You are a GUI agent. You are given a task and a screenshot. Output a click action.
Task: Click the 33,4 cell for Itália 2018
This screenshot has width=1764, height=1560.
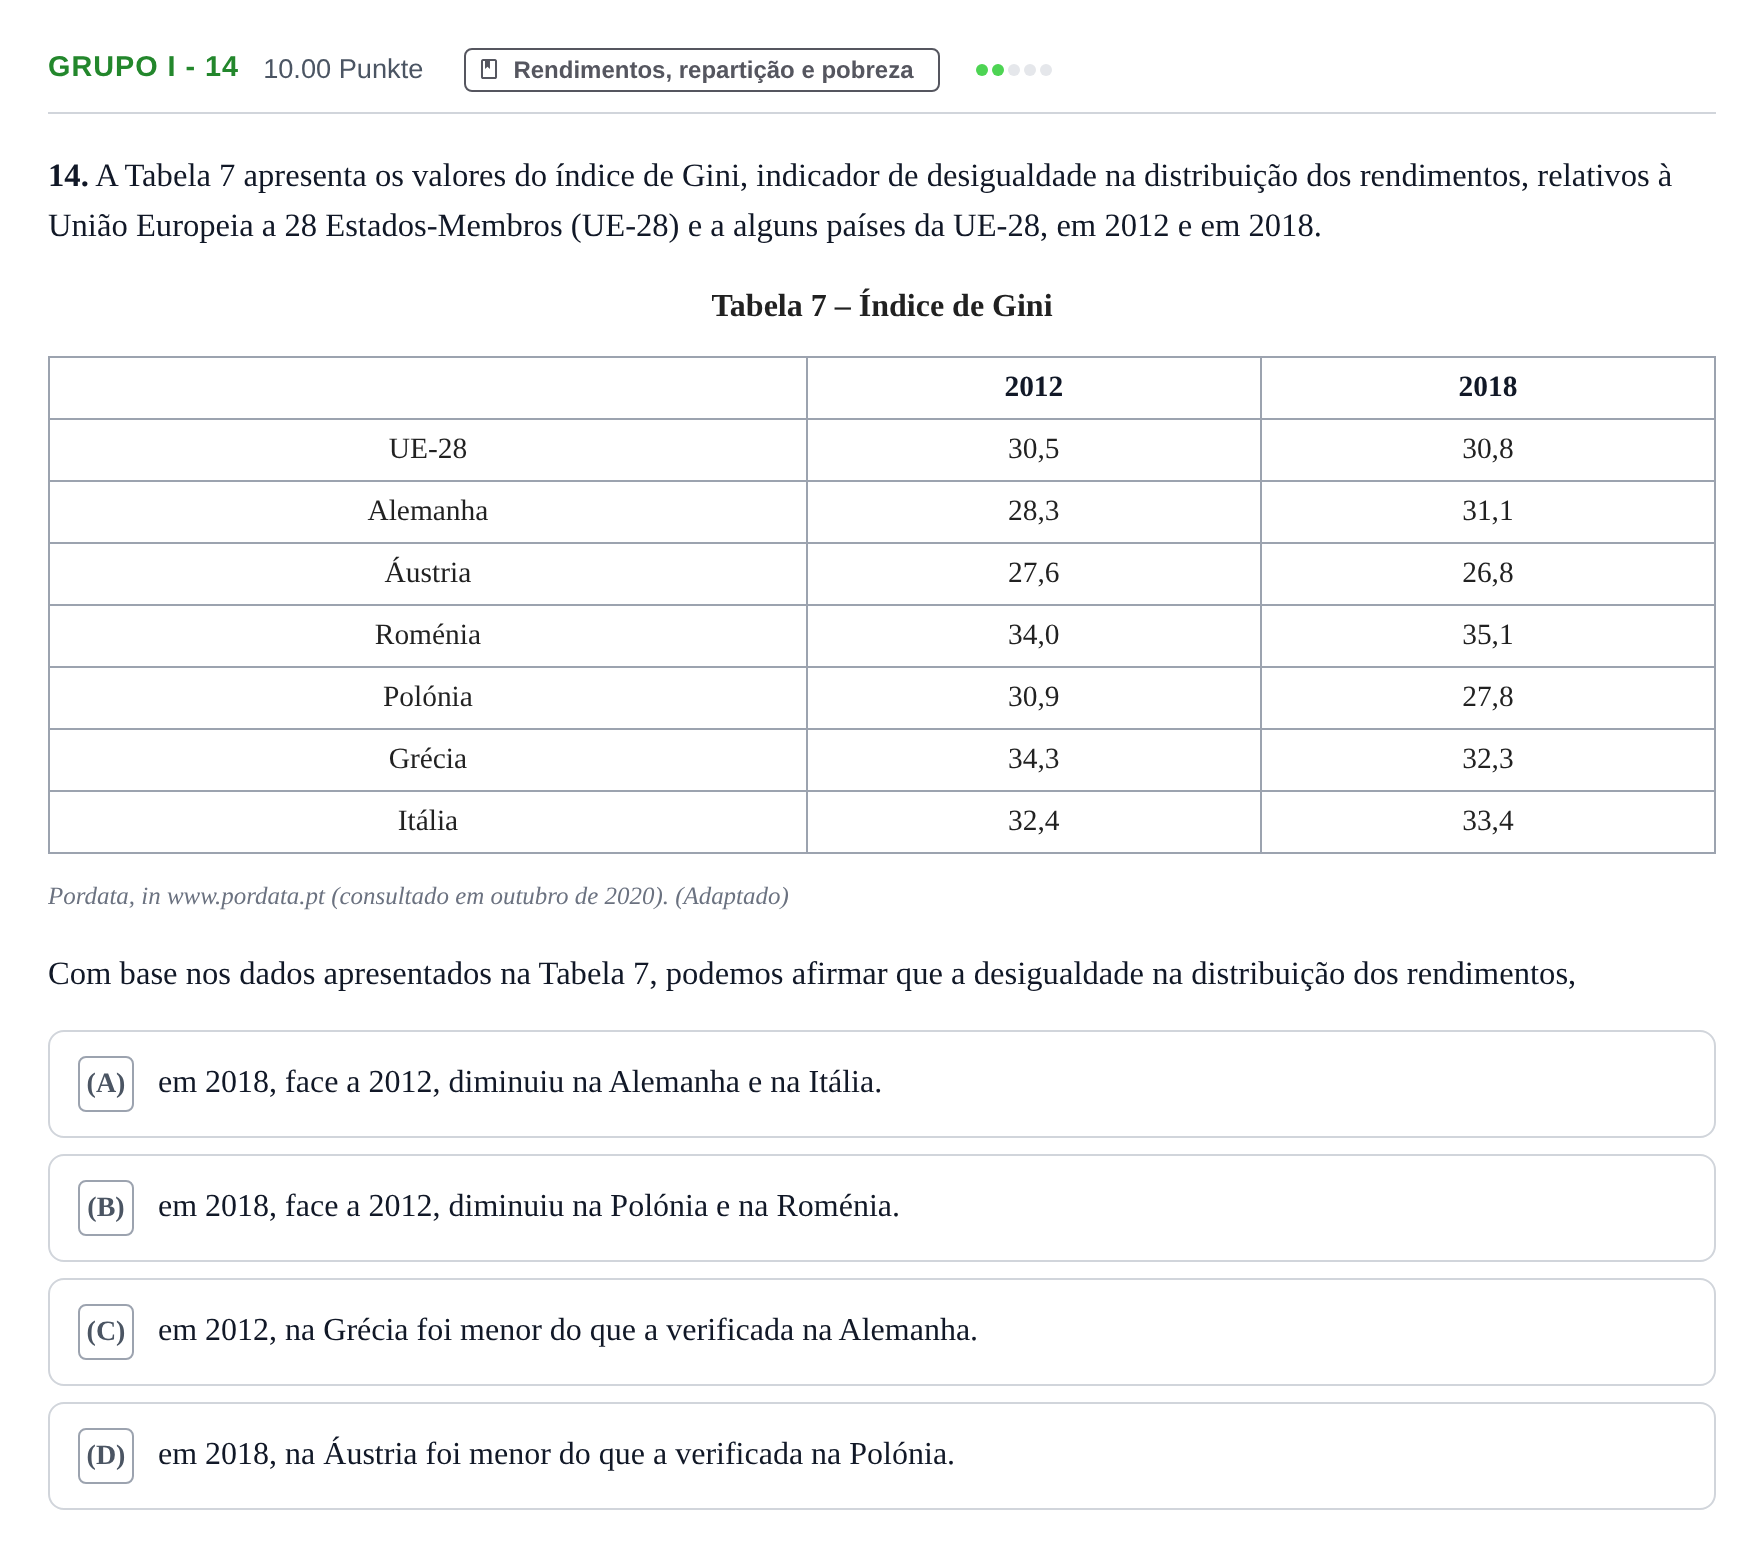[1487, 821]
